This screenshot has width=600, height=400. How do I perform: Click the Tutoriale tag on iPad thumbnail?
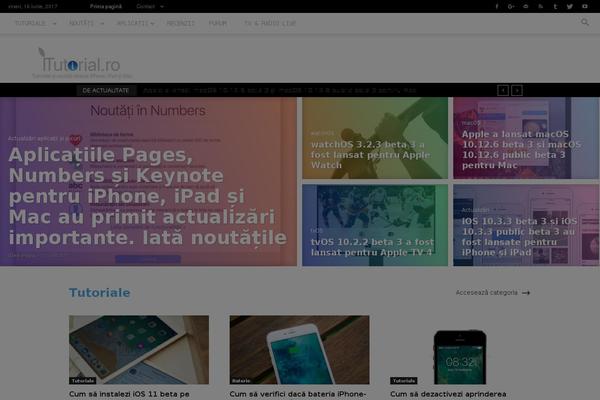tap(83, 380)
